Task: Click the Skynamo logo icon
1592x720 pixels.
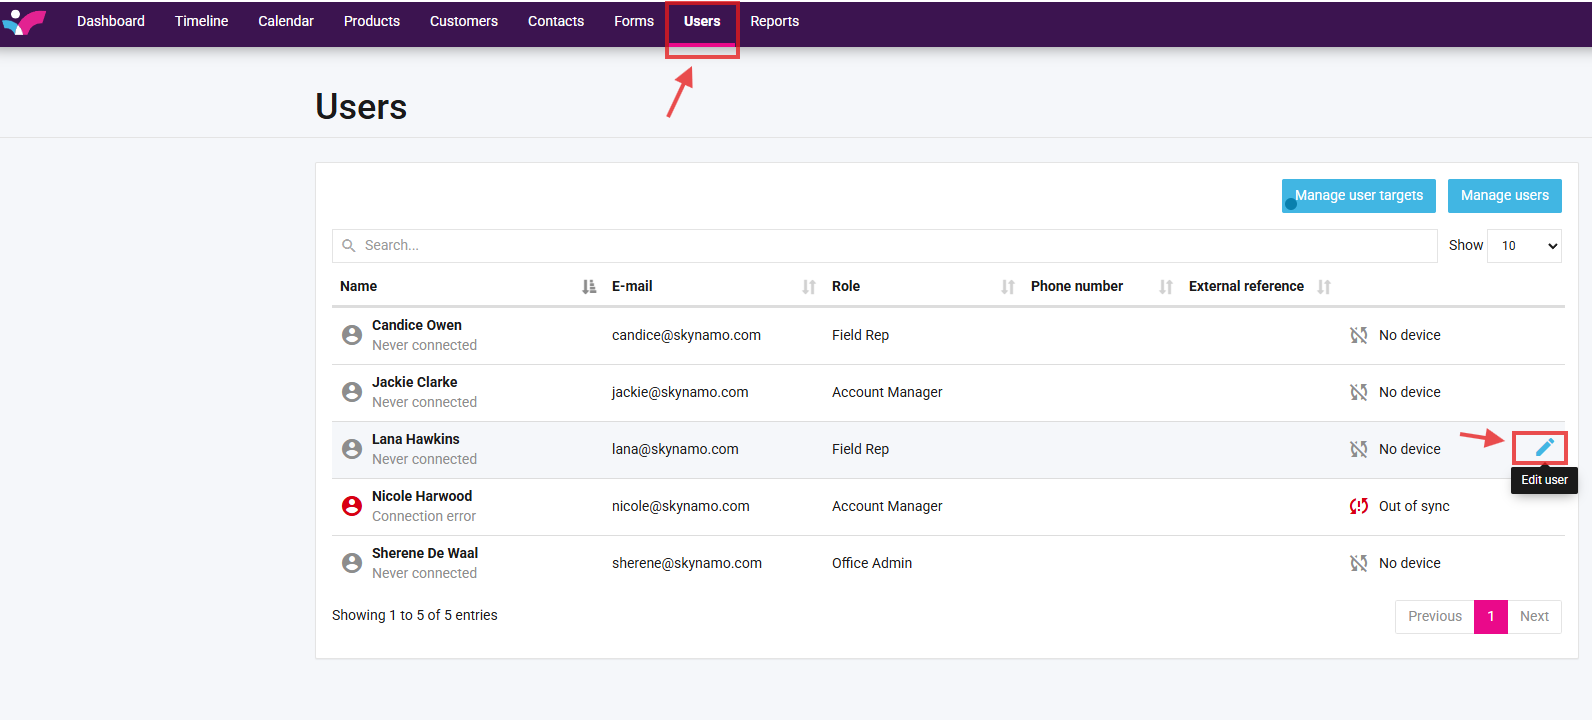Action: click(24, 22)
